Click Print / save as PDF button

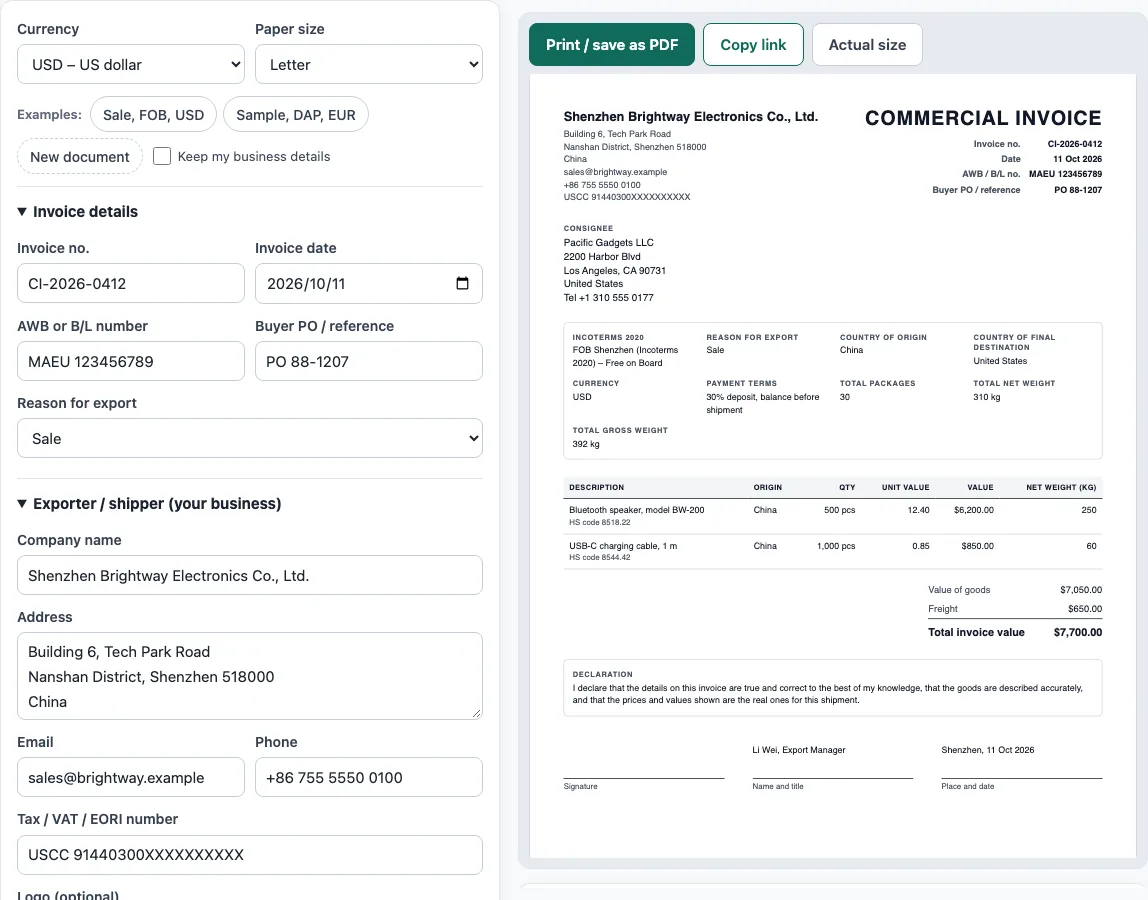pos(612,45)
